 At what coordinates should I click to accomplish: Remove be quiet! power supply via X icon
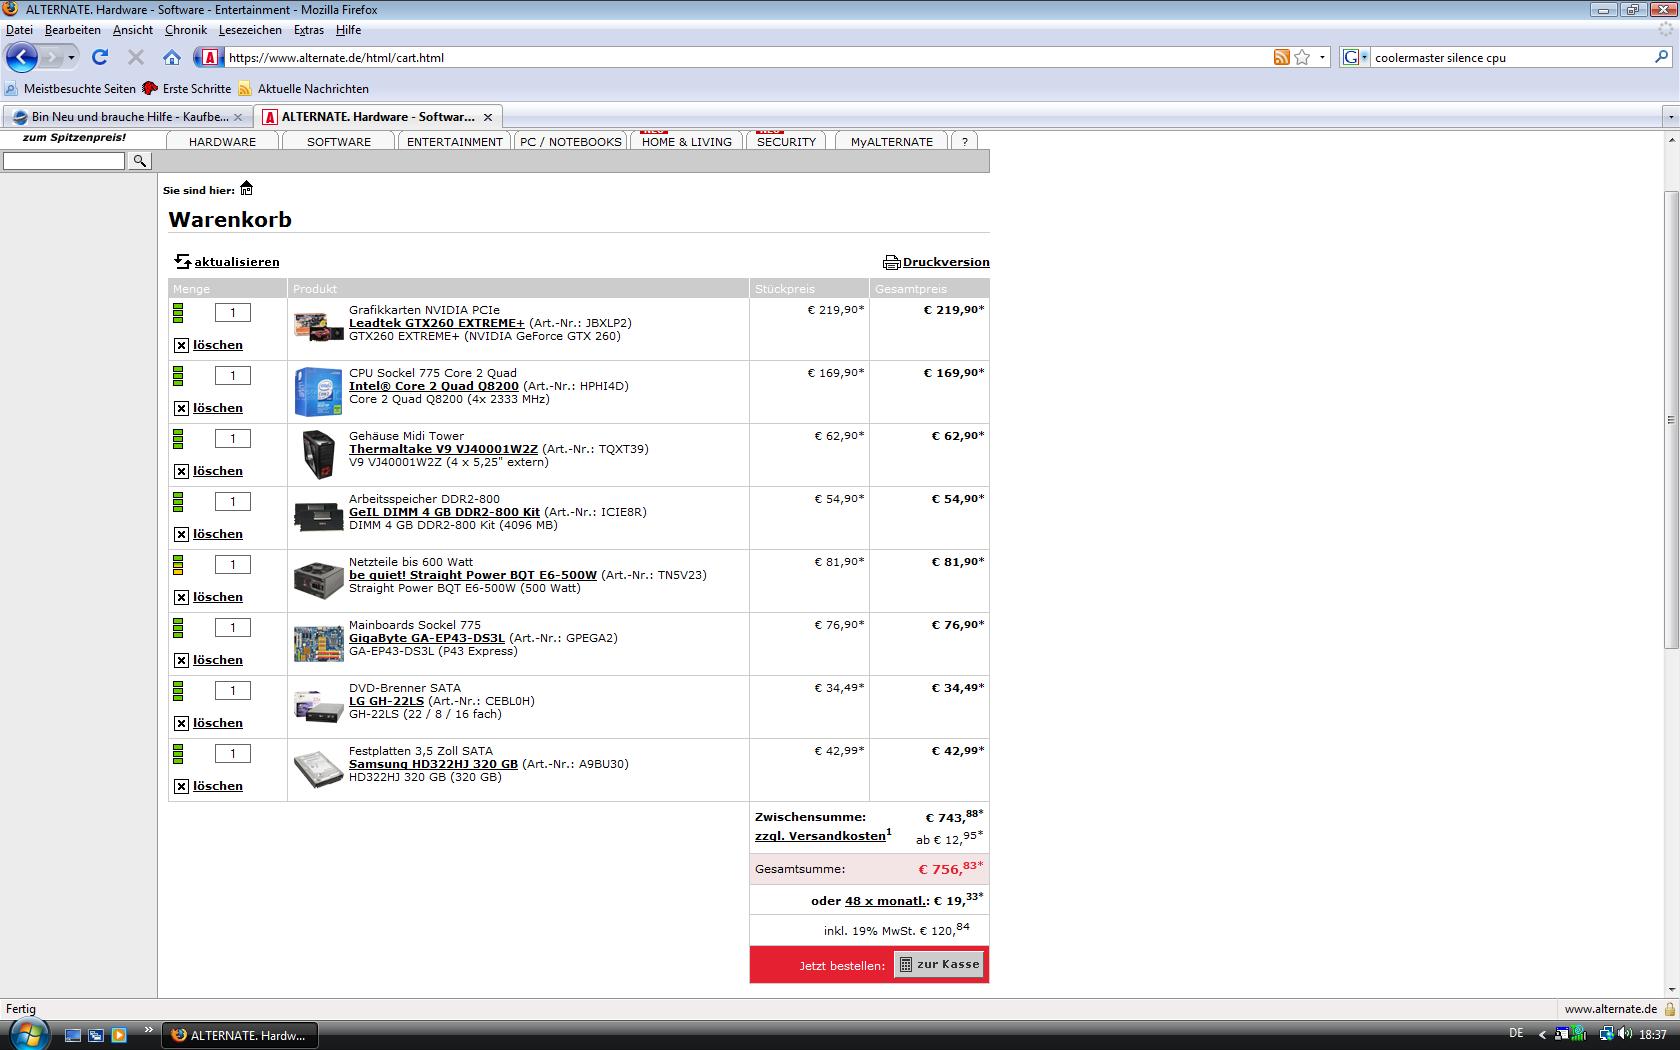tap(181, 597)
